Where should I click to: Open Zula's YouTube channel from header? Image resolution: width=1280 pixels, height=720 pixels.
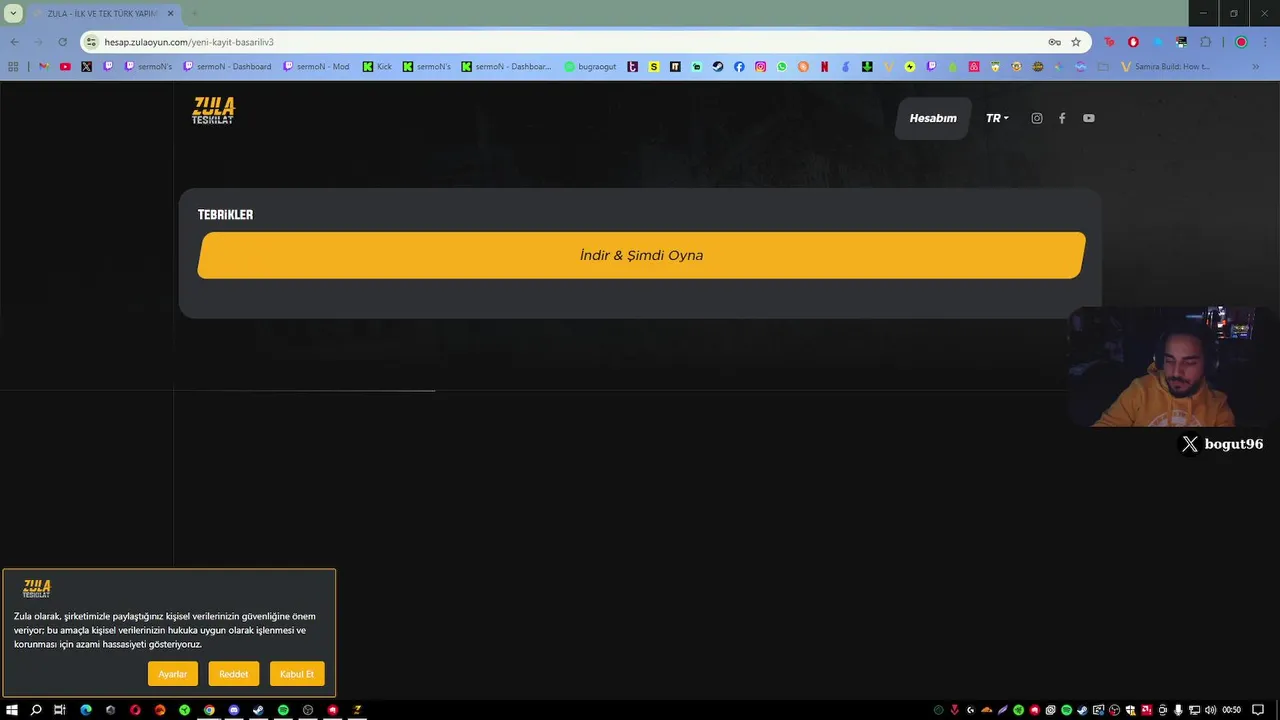pos(1089,118)
